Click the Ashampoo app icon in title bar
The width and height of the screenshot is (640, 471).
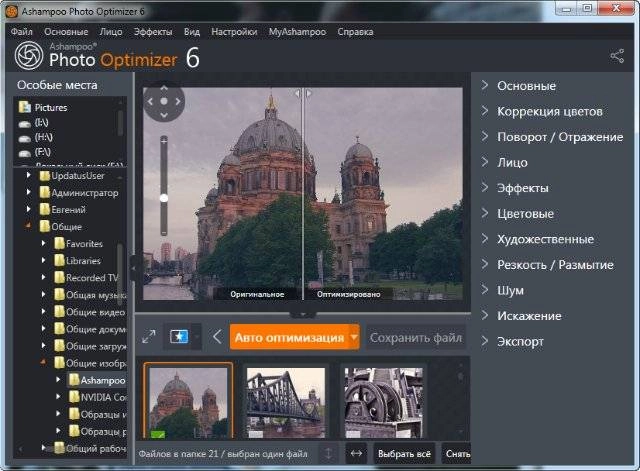pos(11,11)
